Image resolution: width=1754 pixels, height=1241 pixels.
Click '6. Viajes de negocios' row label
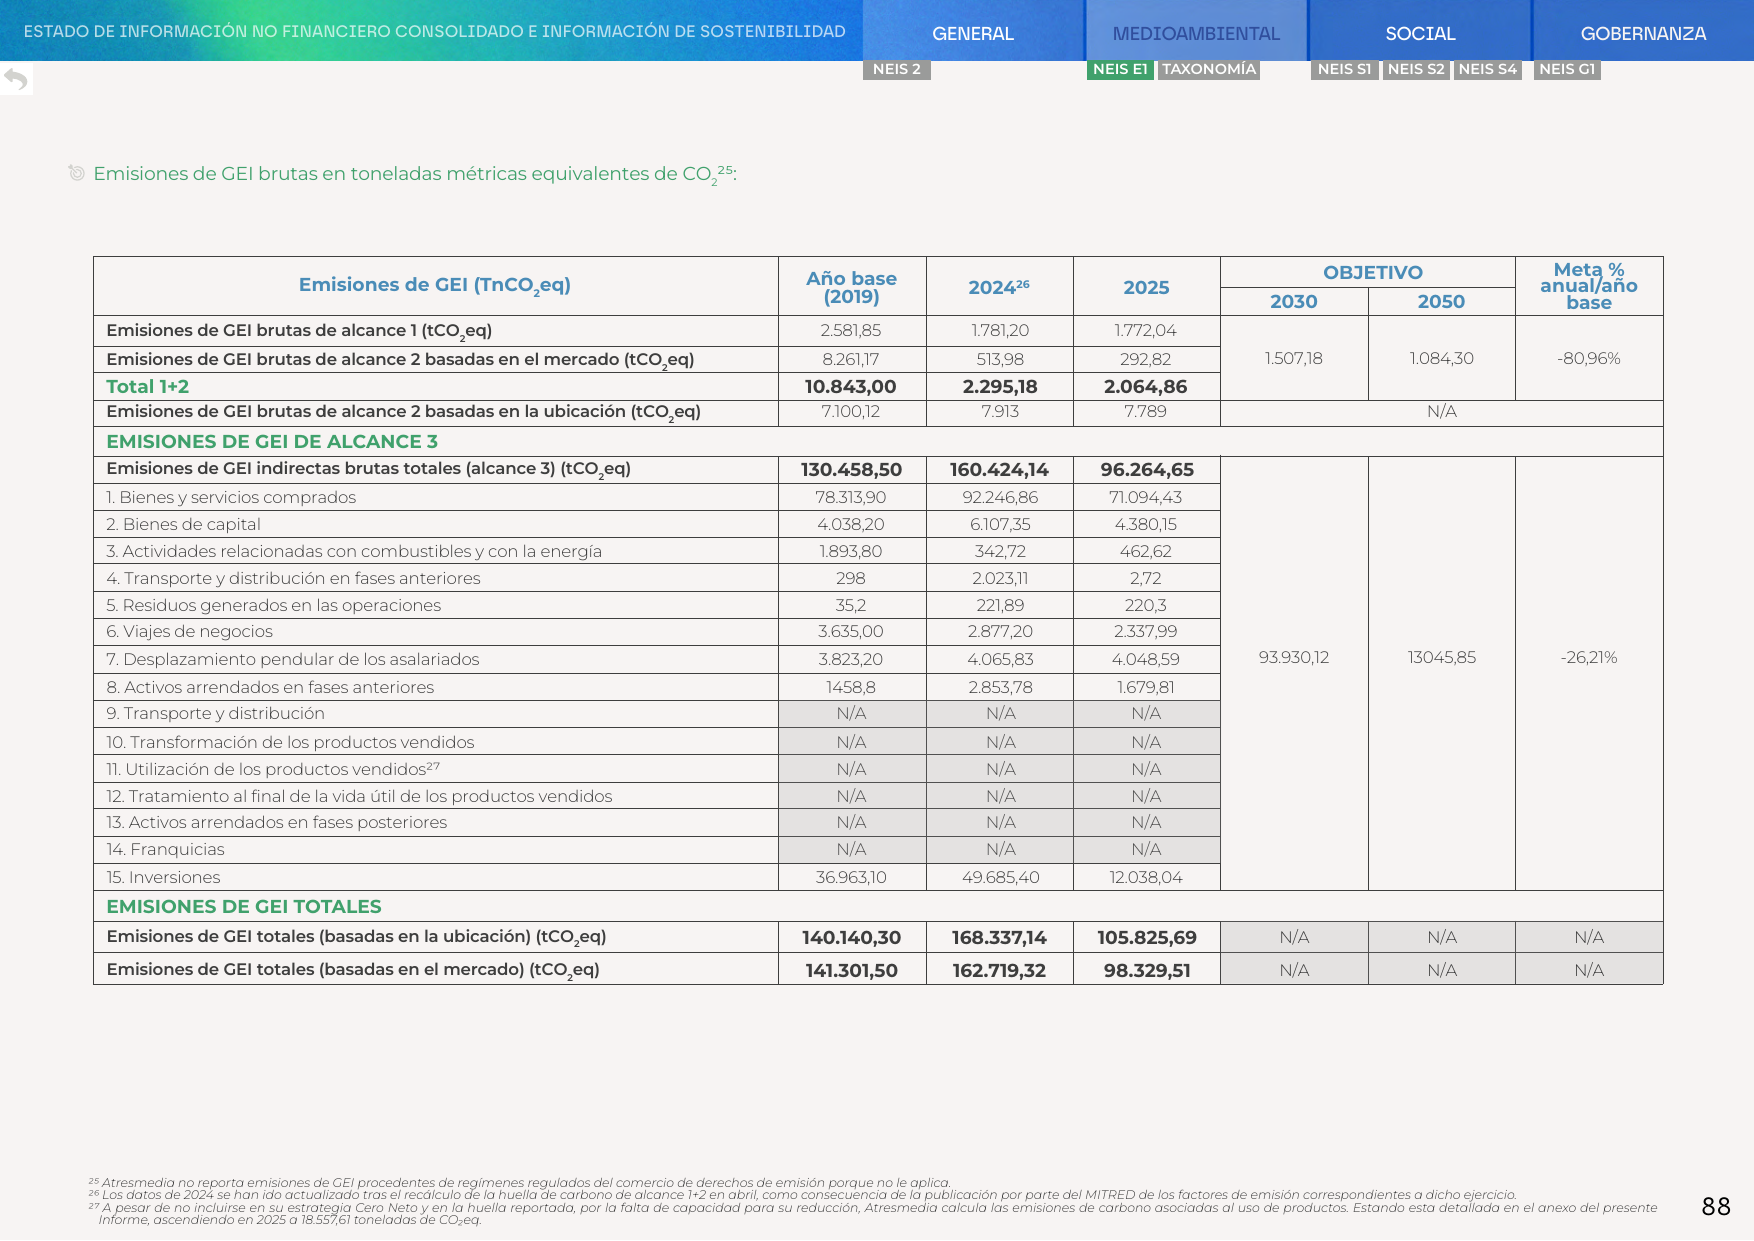pos(189,631)
